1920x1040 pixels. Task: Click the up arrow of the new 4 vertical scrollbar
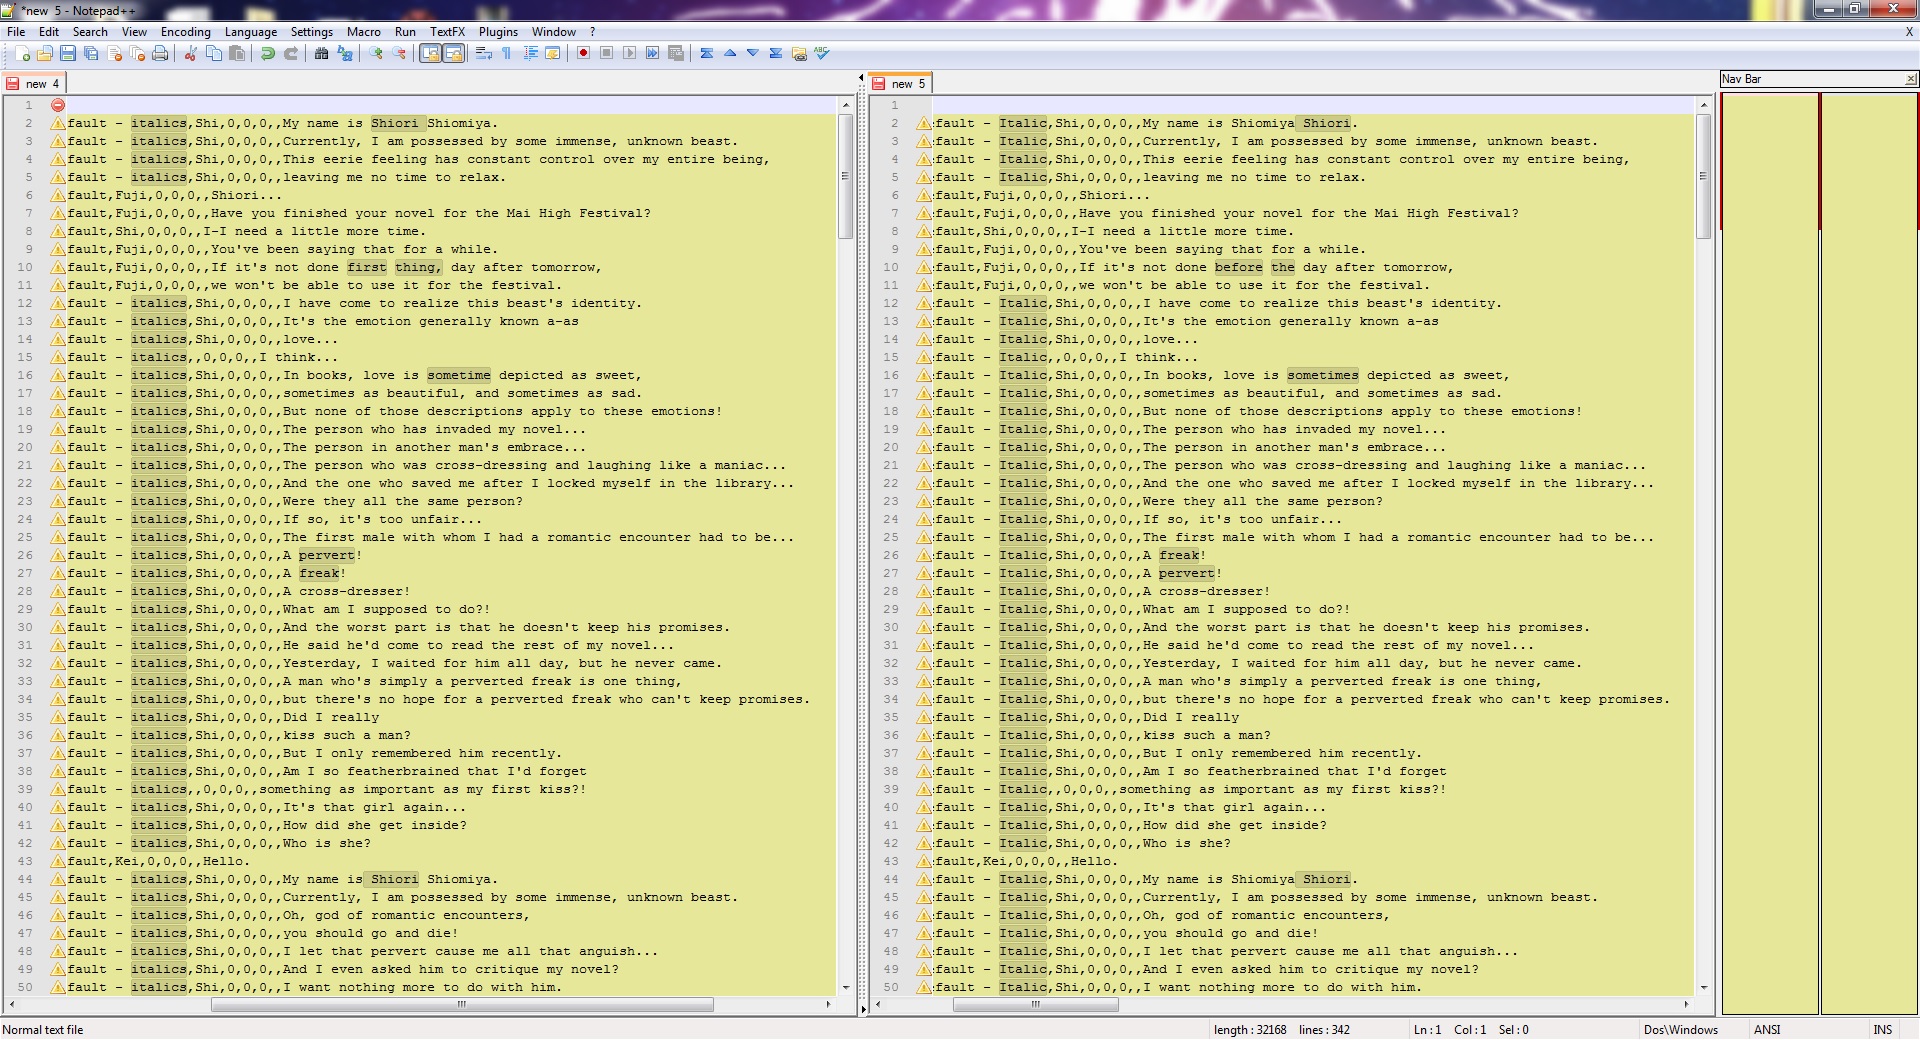(846, 105)
